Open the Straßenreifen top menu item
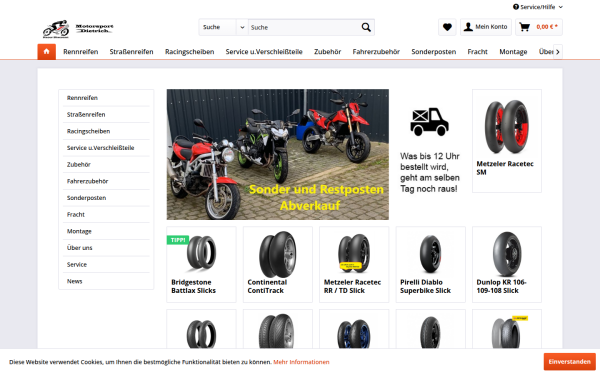This screenshot has height=375, width=600. (x=131, y=52)
